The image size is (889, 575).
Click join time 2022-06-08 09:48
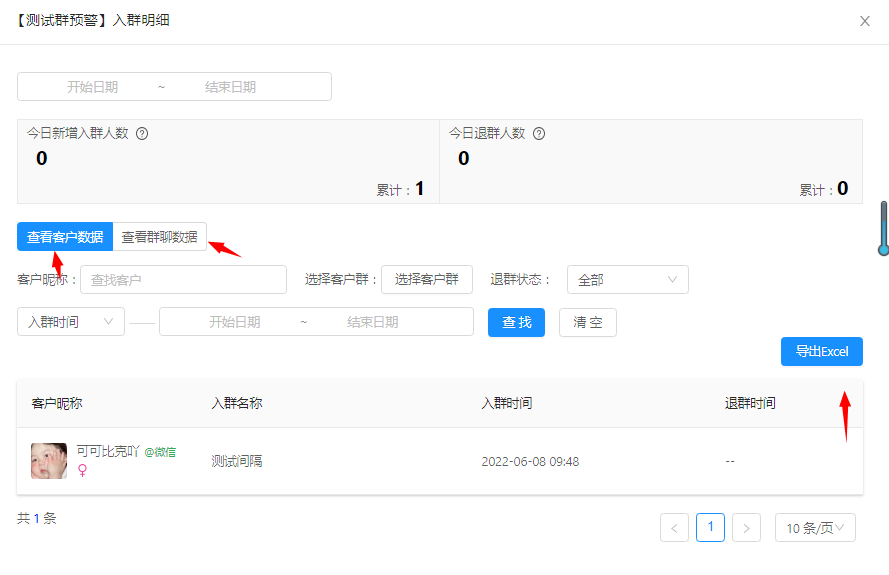click(x=530, y=462)
